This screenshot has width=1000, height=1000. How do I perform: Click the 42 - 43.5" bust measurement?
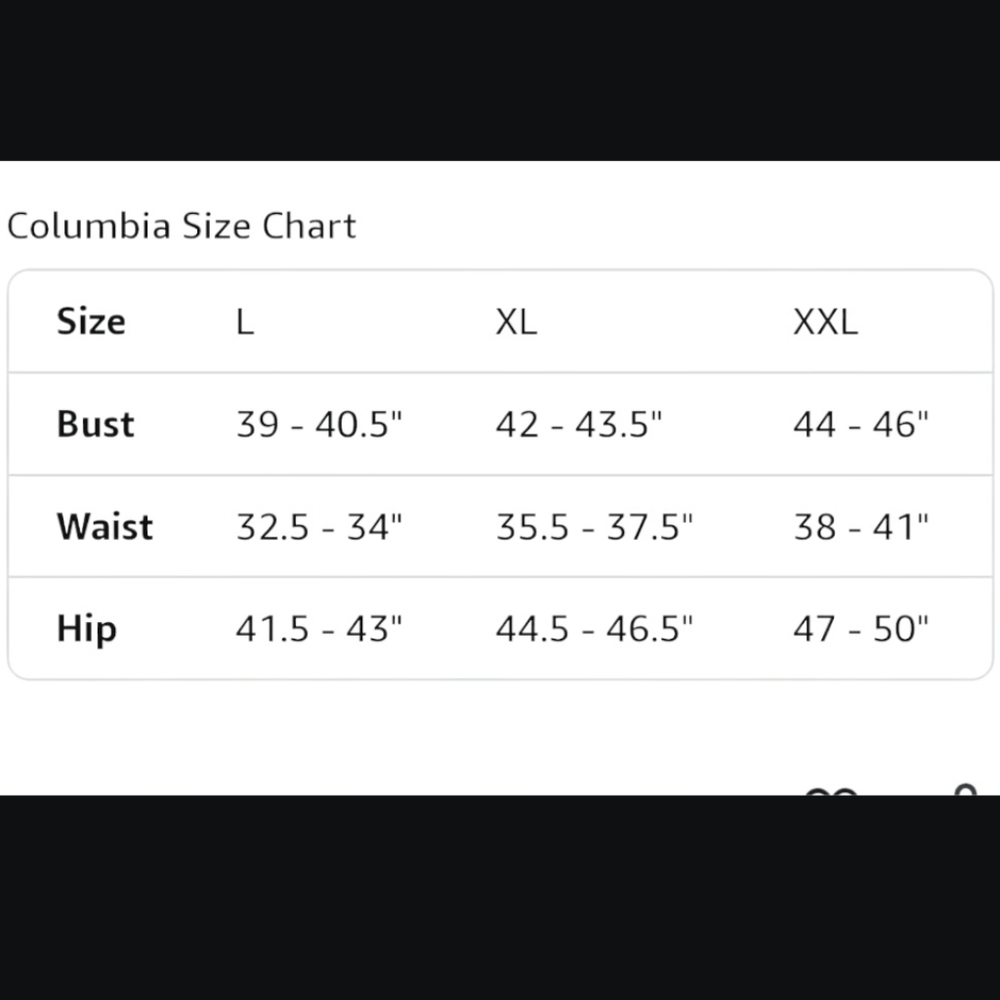pyautogui.click(x=579, y=424)
